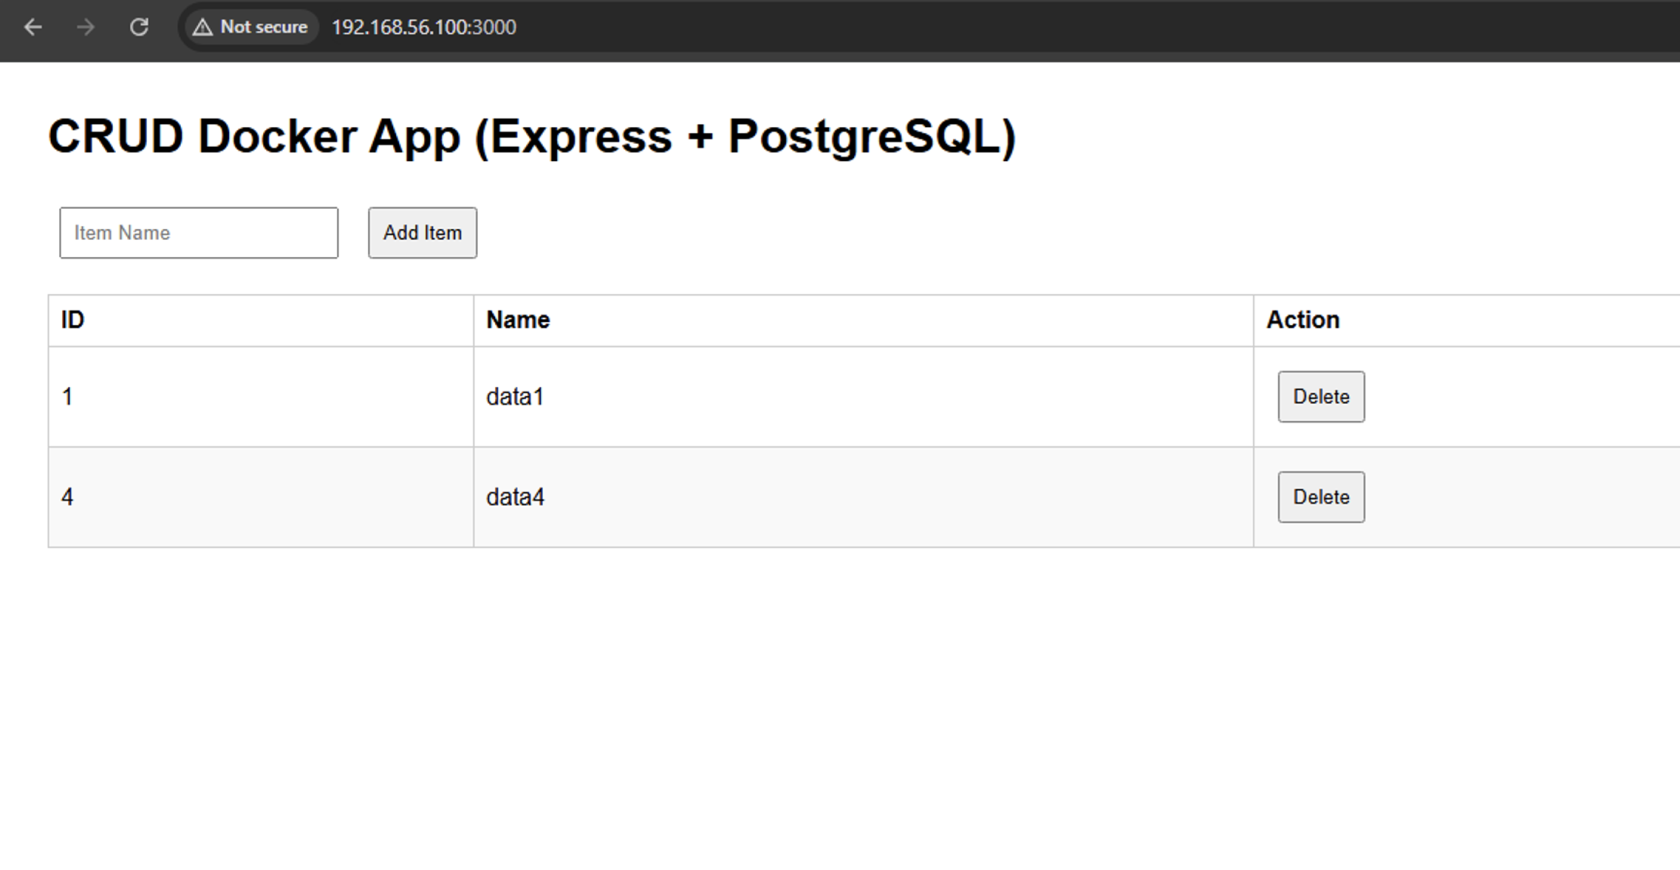Click the data1 name cell
This screenshot has width=1680, height=870.
pyautogui.click(x=515, y=397)
